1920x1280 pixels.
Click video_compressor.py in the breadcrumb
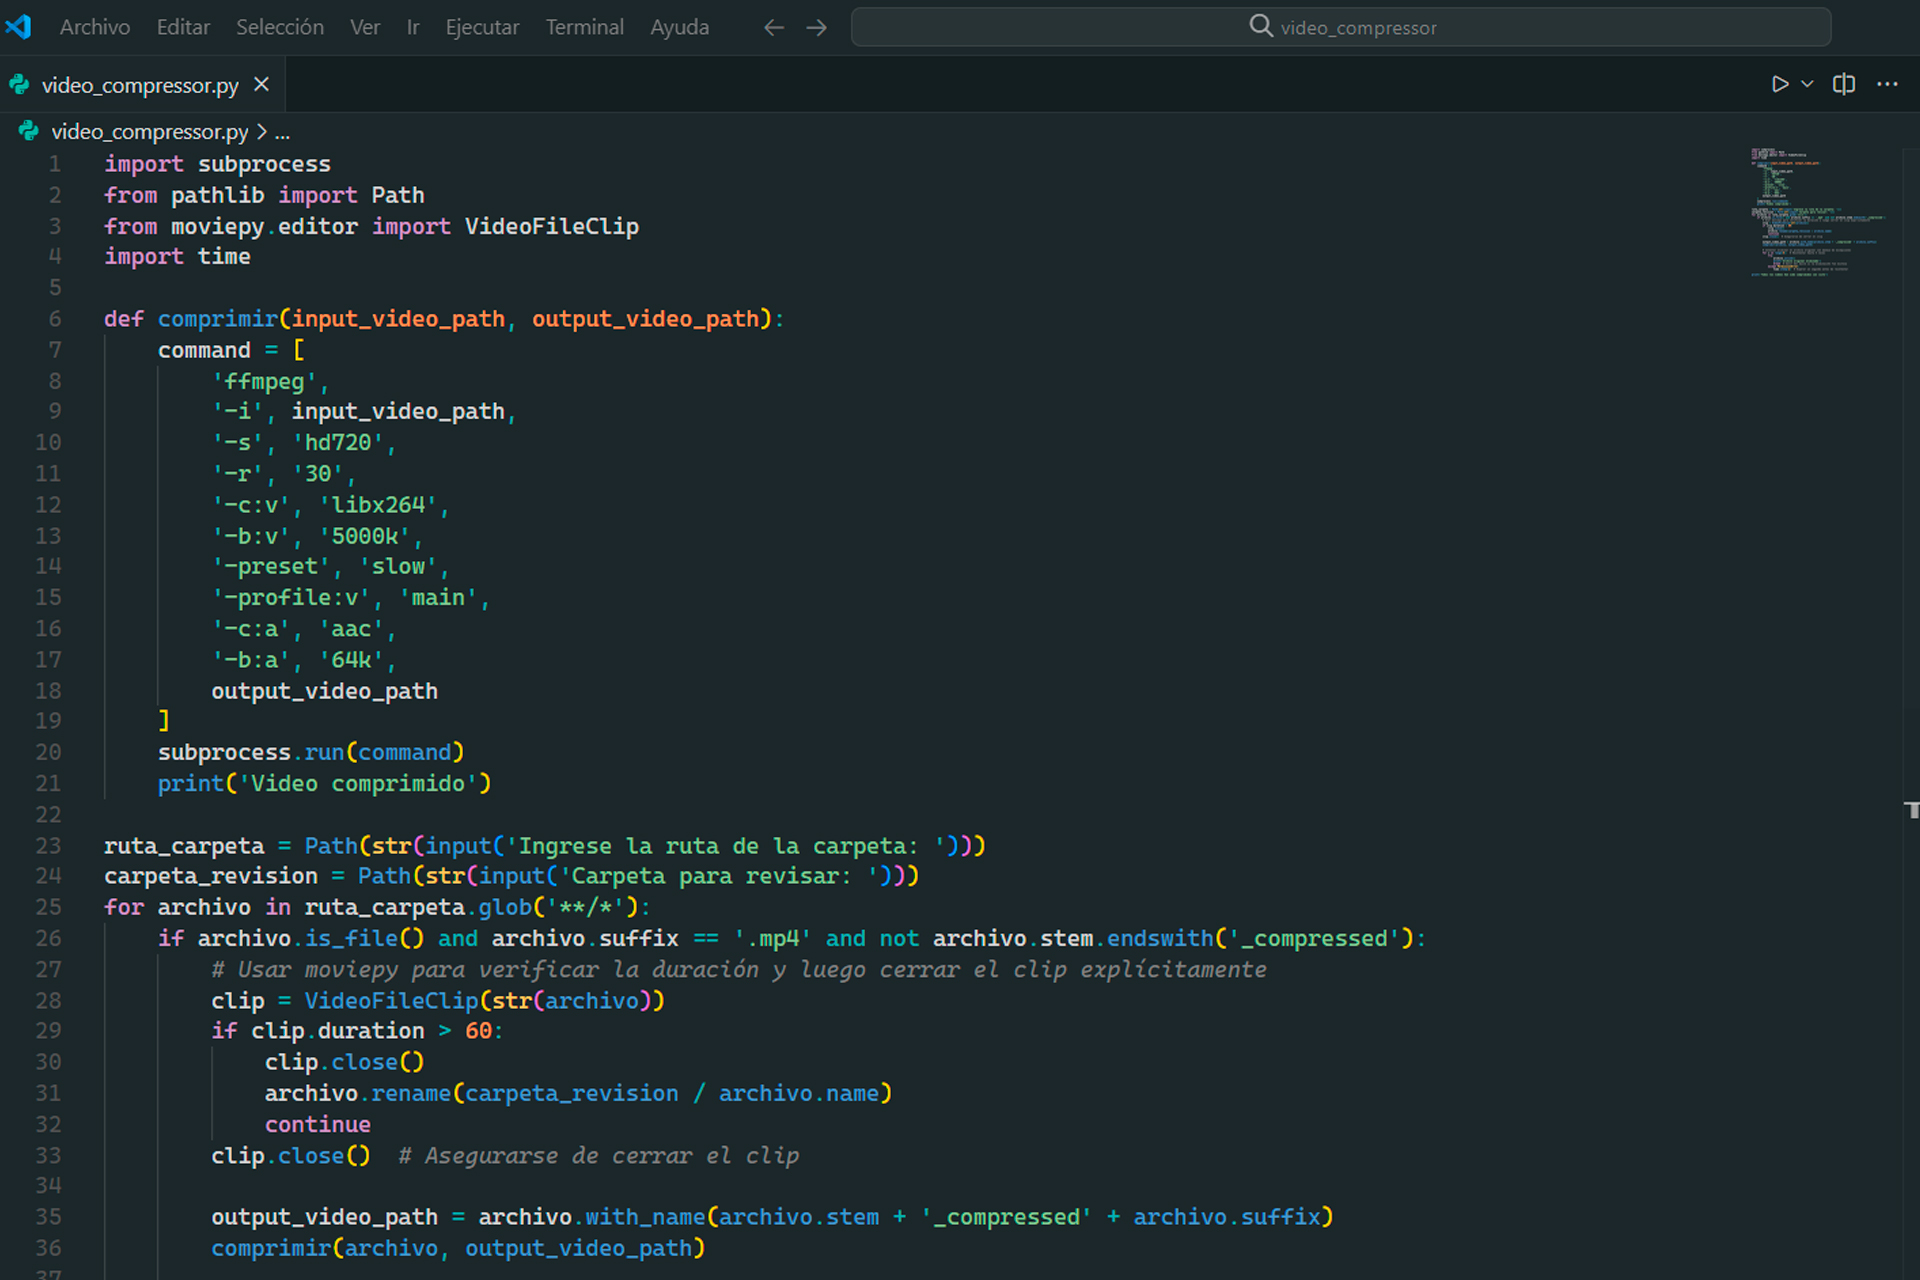(149, 131)
